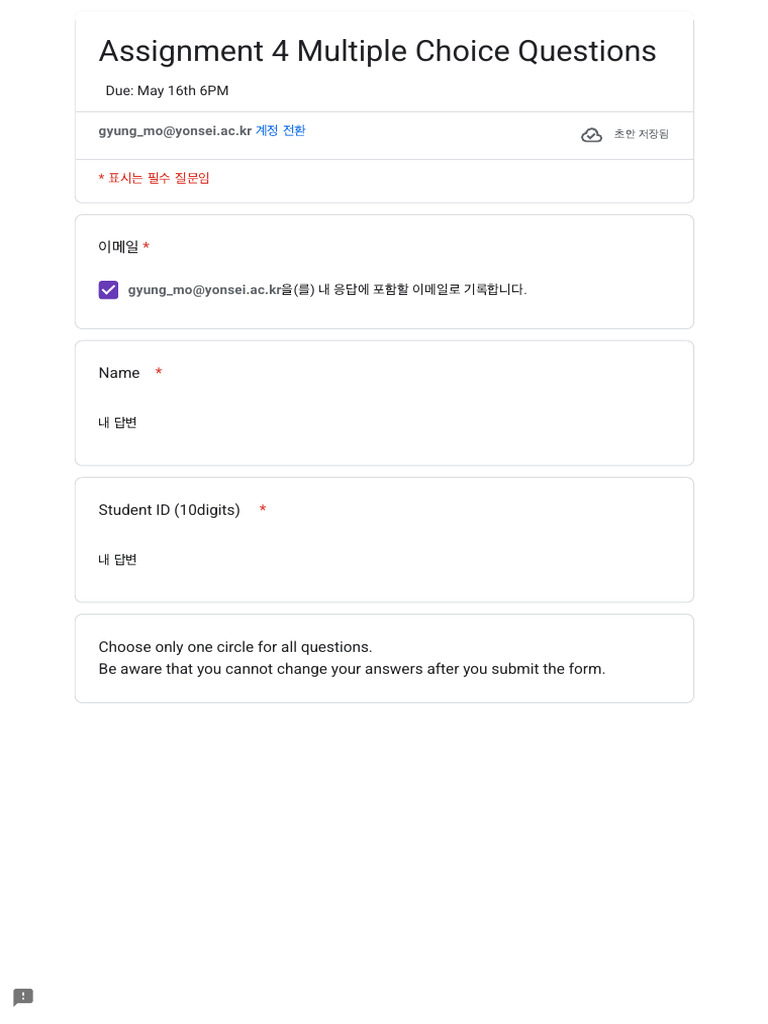Click the red asterisk beside 이메일

coord(146,247)
